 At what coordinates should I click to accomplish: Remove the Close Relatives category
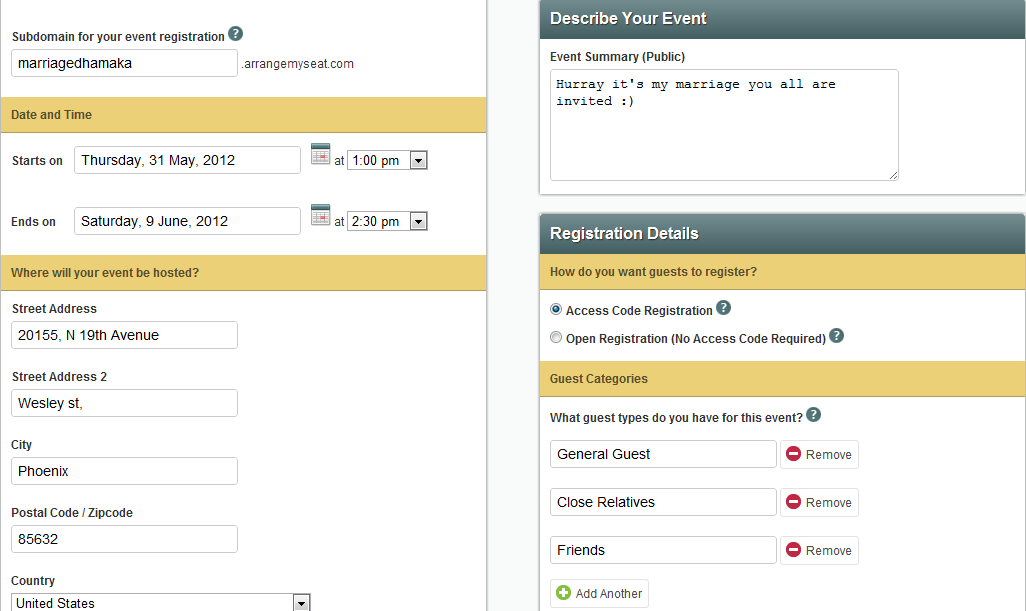(x=819, y=502)
